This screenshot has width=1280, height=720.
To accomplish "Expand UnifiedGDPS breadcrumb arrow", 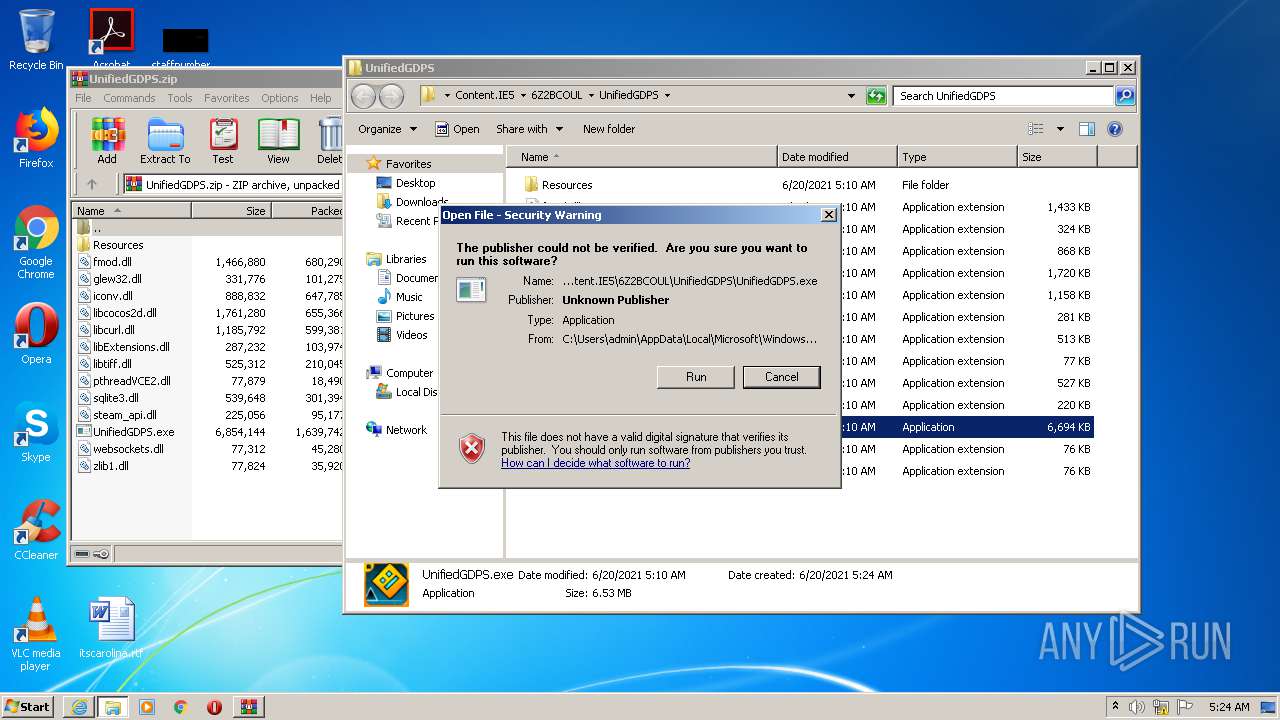I will coord(667,96).
